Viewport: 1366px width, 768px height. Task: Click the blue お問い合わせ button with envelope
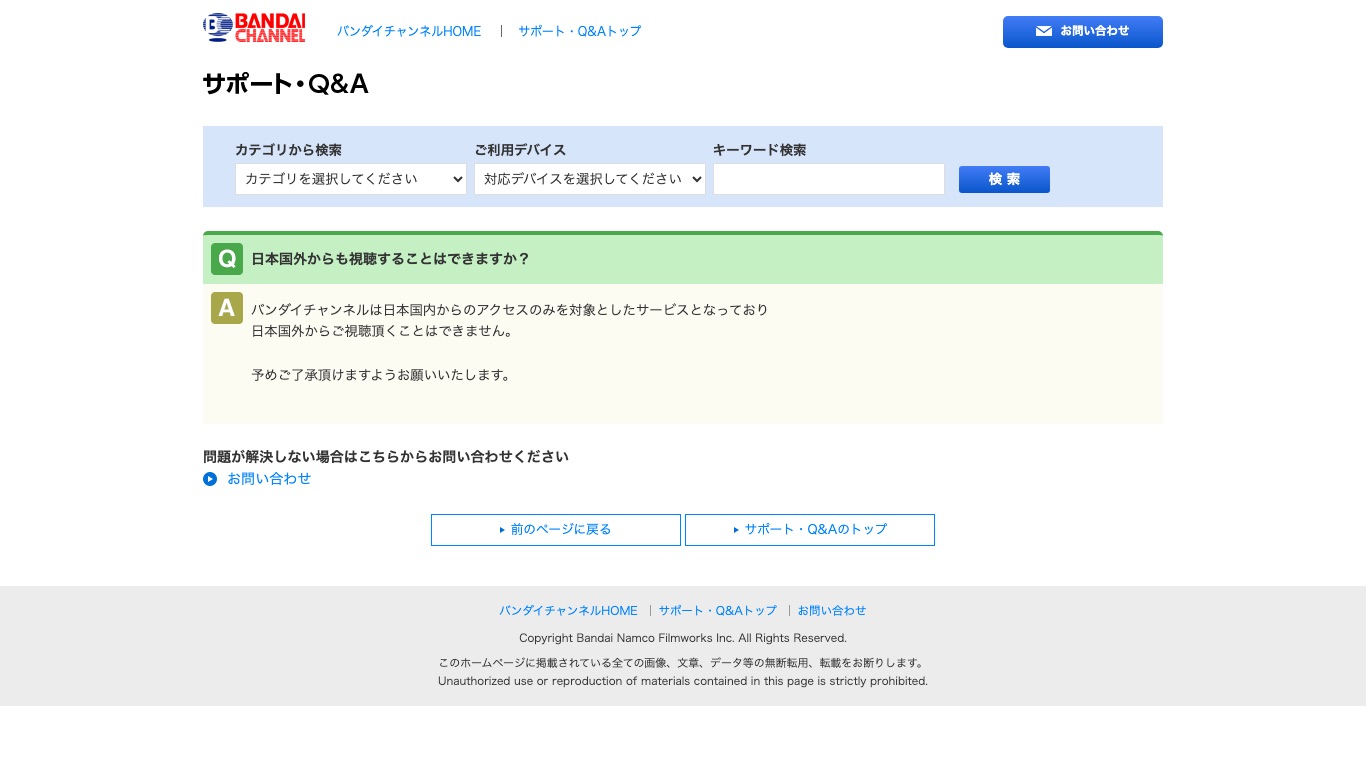coord(1083,32)
